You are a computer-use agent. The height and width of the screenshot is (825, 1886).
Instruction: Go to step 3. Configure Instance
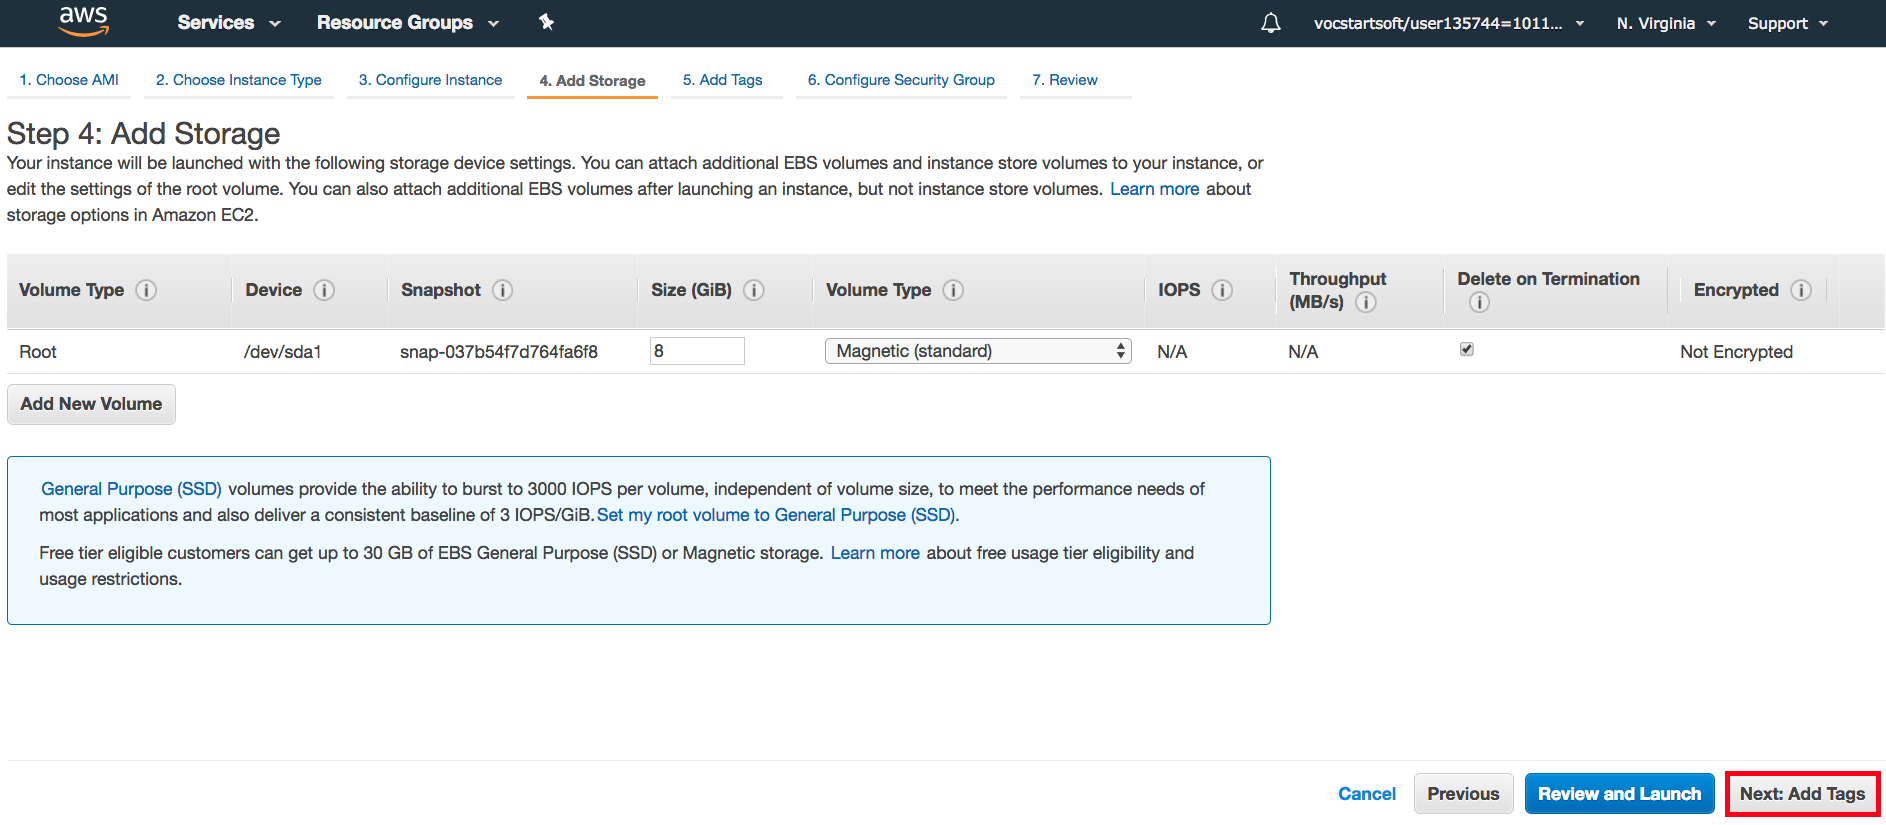(x=430, y=80)
